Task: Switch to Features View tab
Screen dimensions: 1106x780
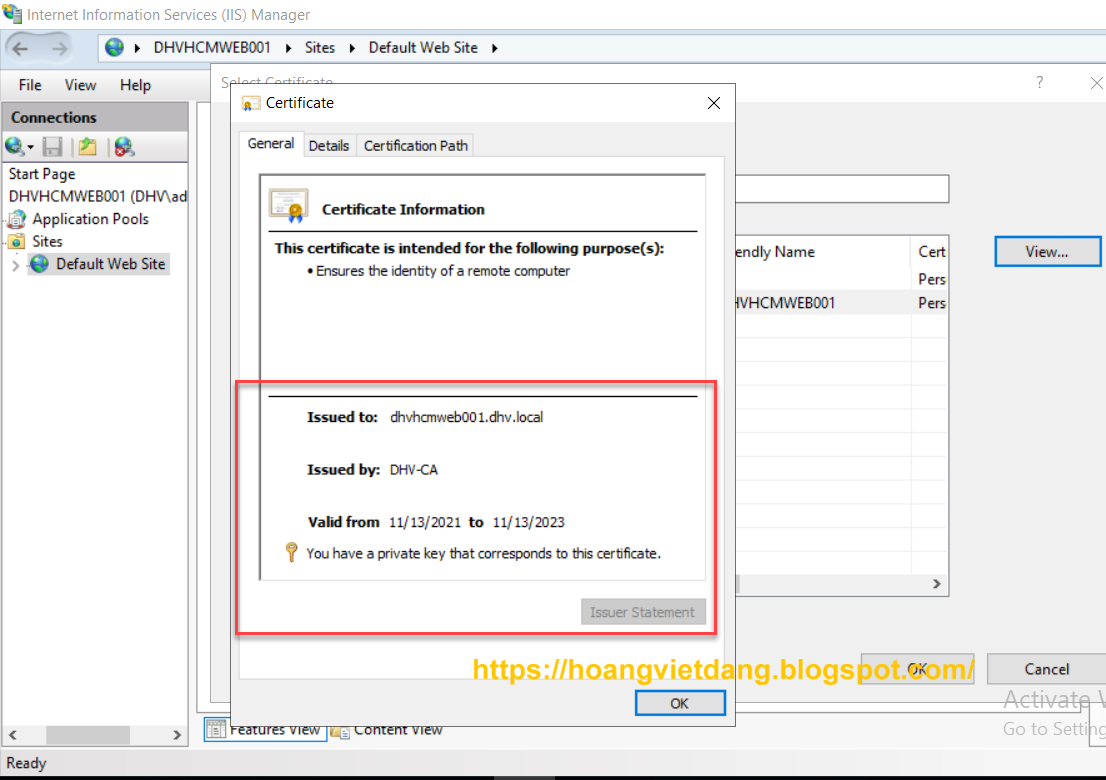Action: [x=265, y=729]
